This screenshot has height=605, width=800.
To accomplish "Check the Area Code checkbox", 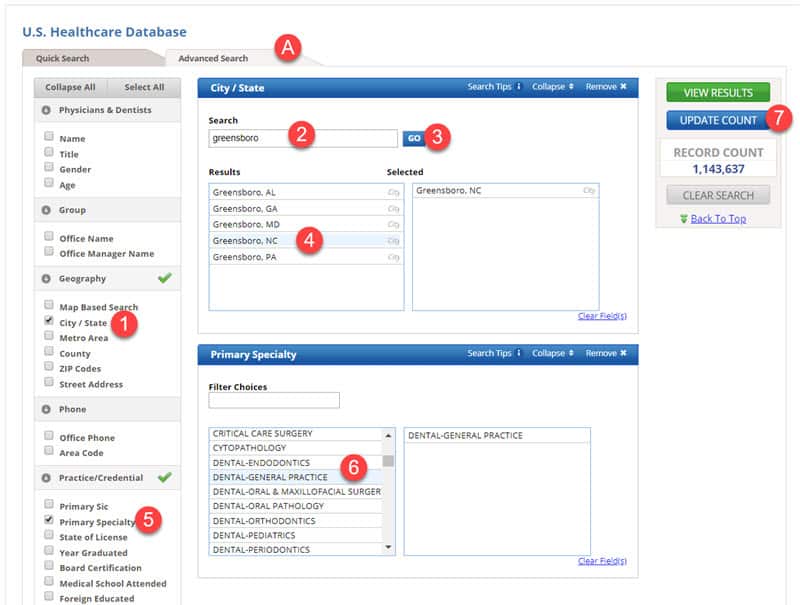I will click(48, 450).
